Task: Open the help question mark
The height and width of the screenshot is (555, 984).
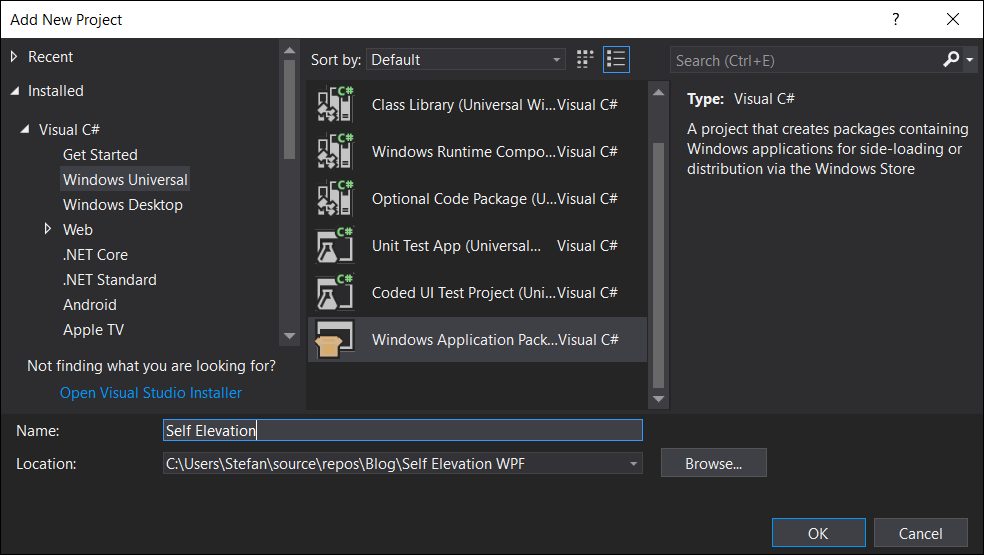Action: (x=896, y=19)
